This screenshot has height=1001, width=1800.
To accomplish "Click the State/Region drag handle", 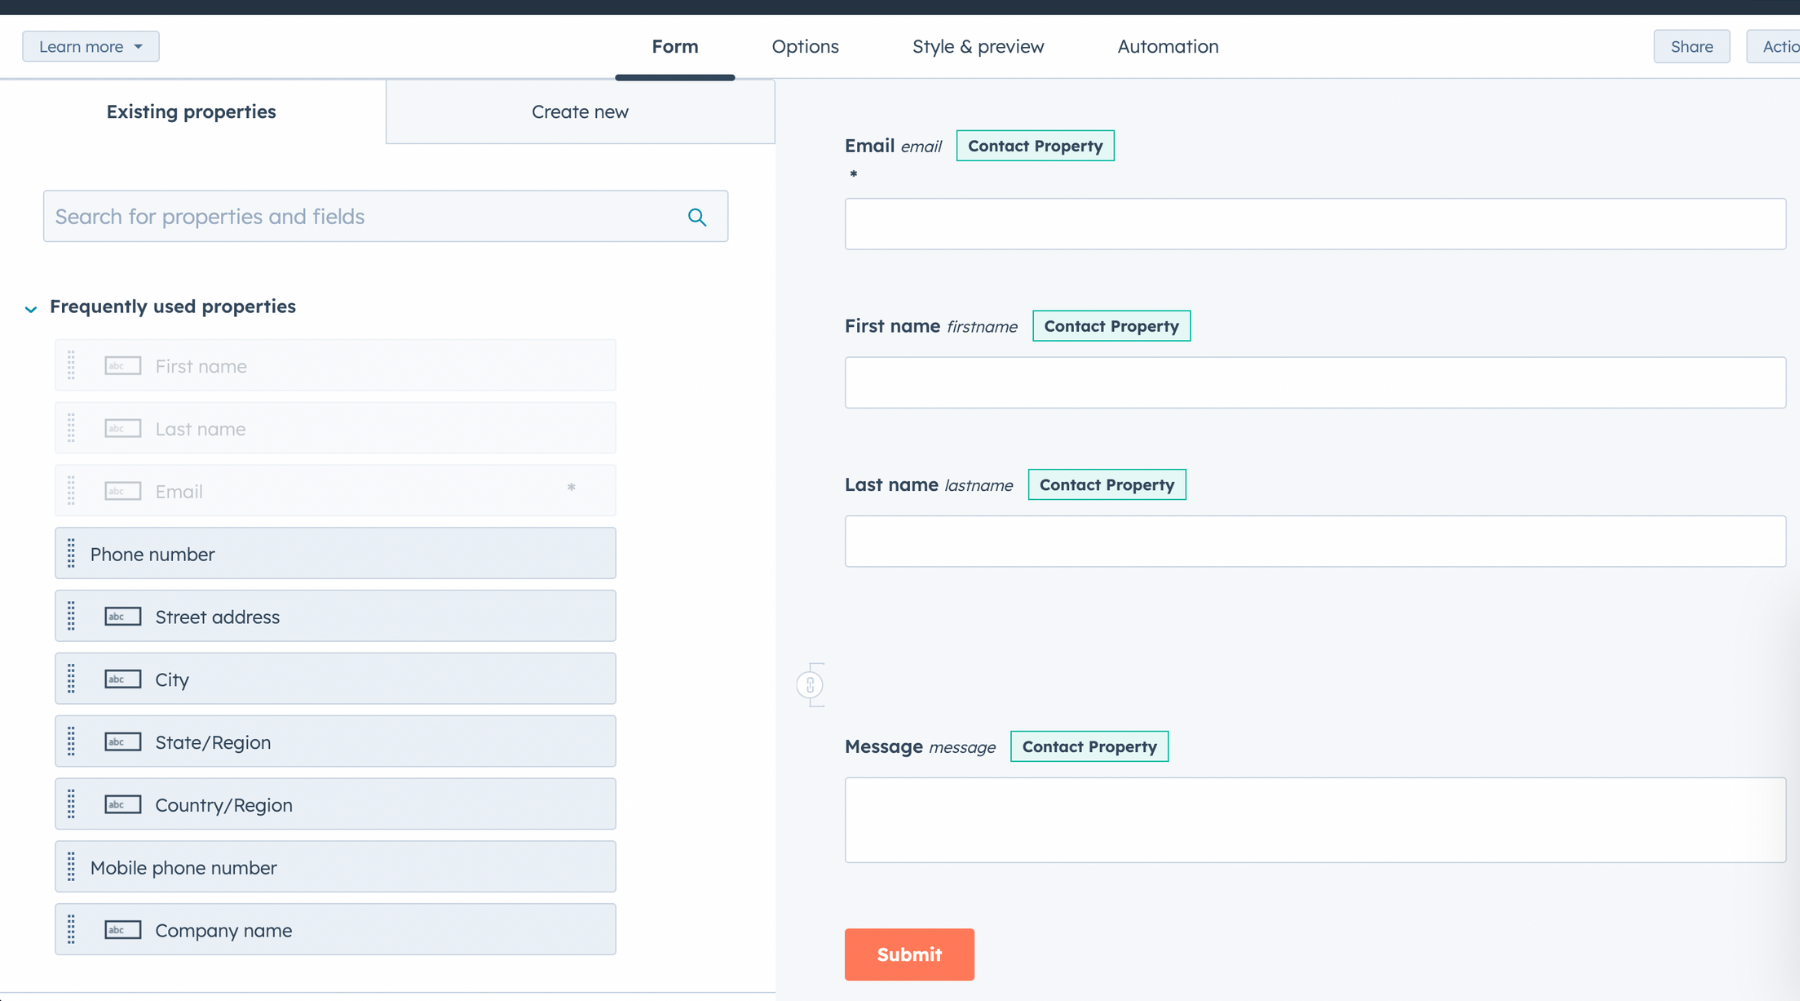I will tap(71, 742).
